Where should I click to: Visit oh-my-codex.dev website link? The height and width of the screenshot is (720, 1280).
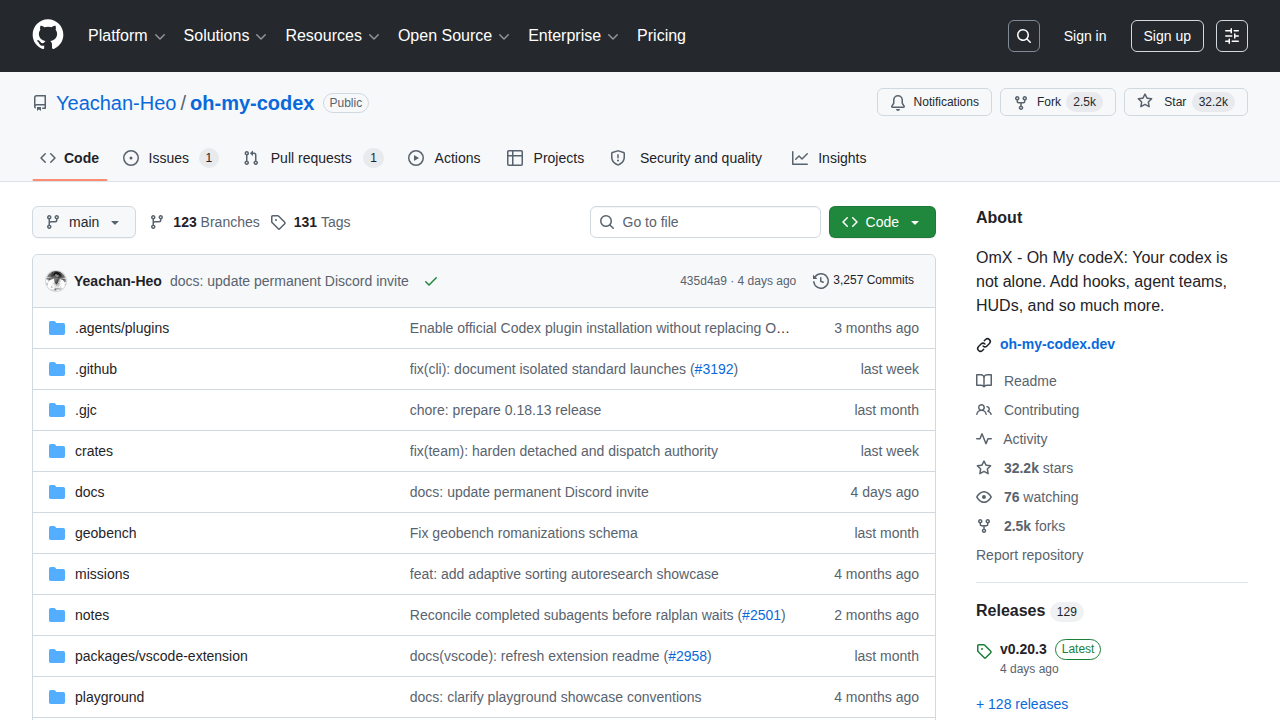pos(1058,344)
